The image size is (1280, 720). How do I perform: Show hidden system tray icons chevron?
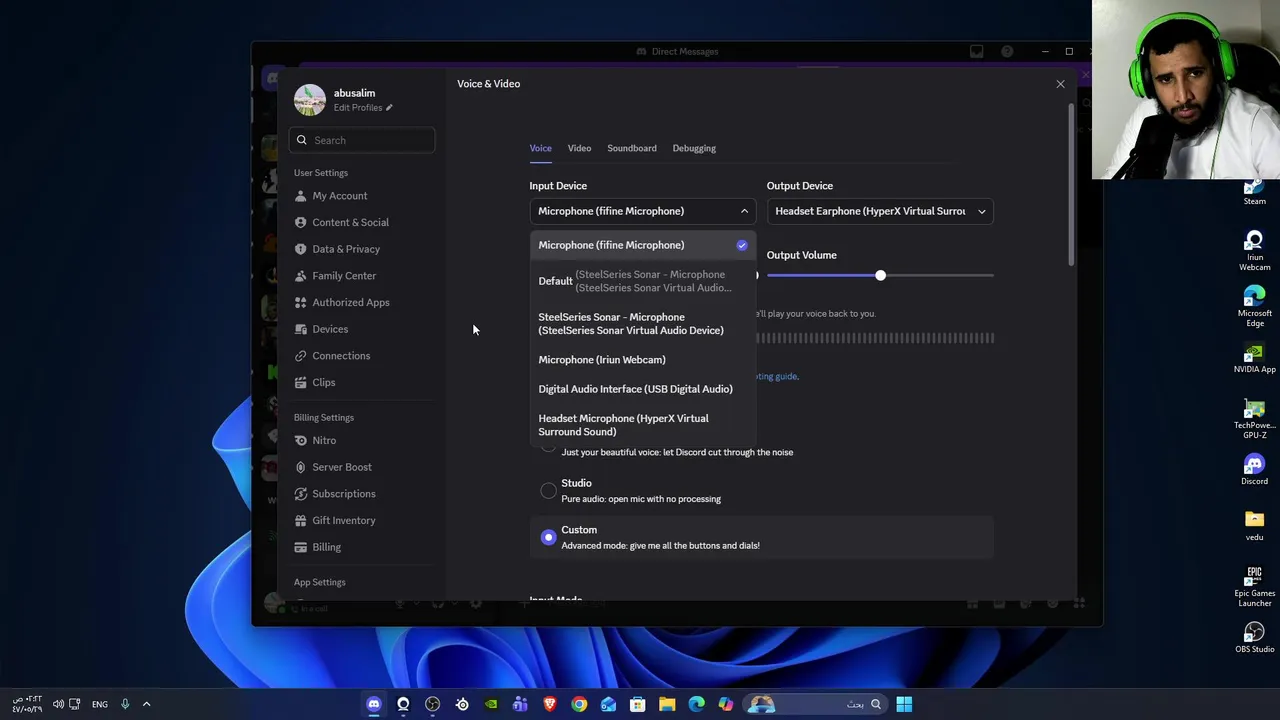coord(146,704)
